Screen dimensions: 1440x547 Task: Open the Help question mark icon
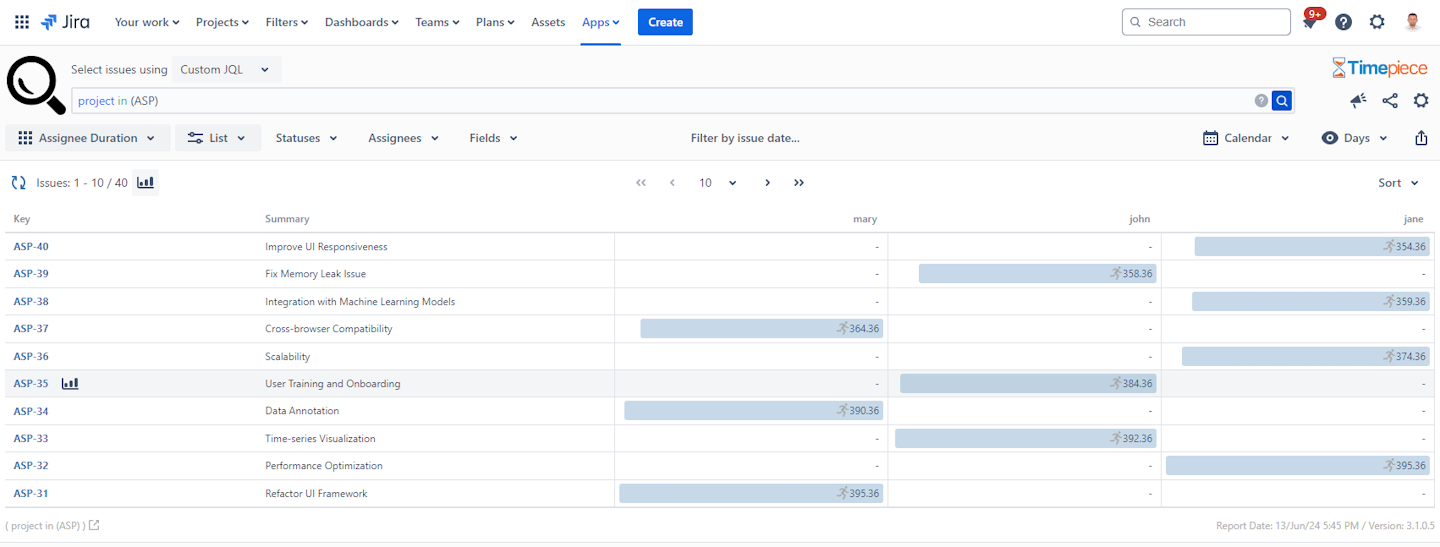(x=1344, y=22)
